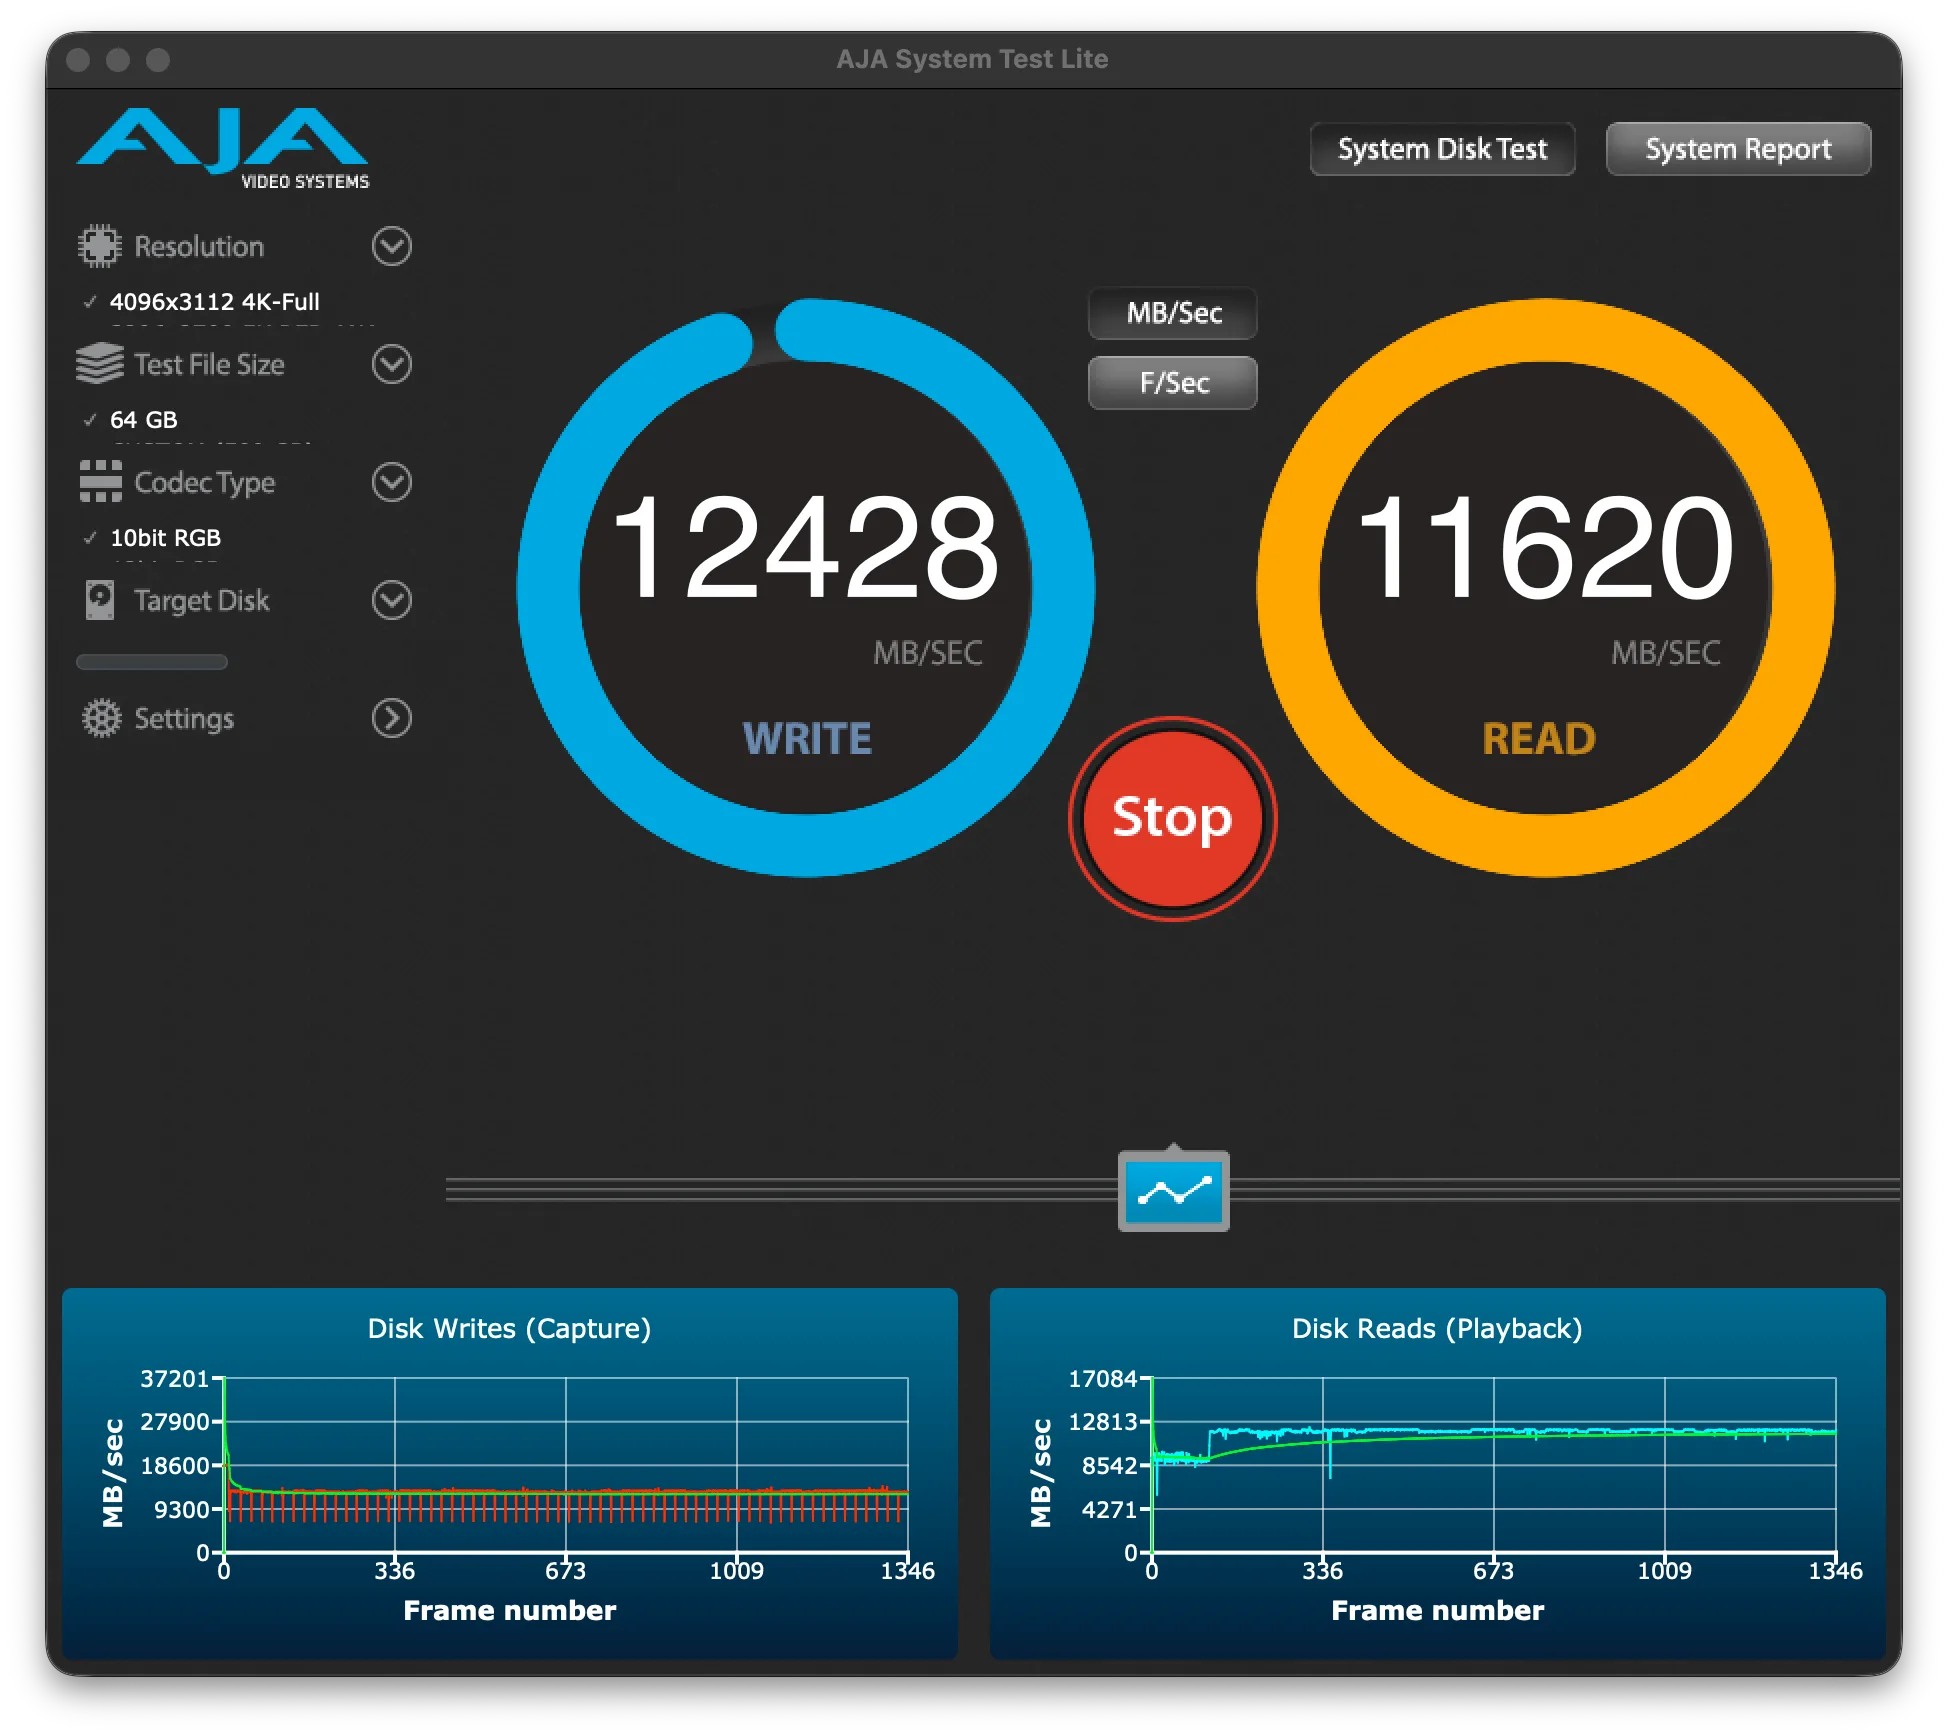Click the orange READ speed gauge
This screenshot has height=1736, width=1948.
click(x=1545, y=588)
